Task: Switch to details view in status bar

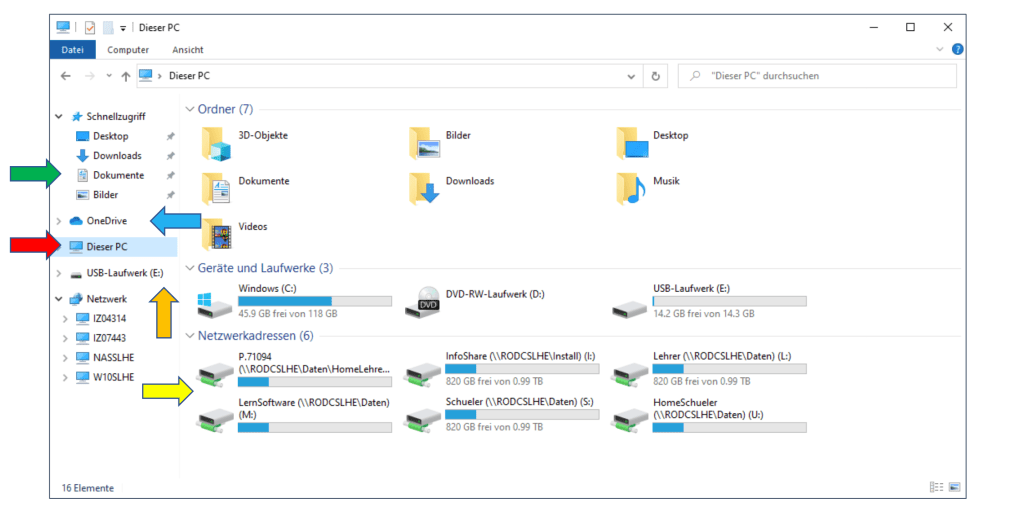Action: click(936, 488)
